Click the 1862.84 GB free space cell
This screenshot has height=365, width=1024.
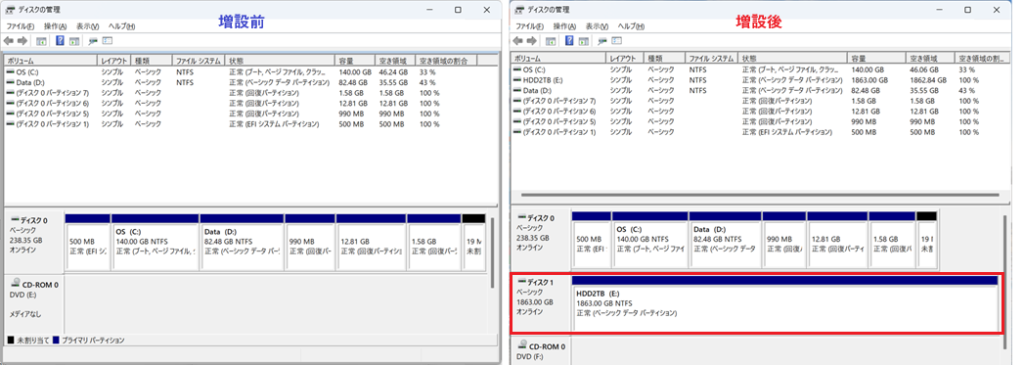pyautogui.click(x=927, y=80)
